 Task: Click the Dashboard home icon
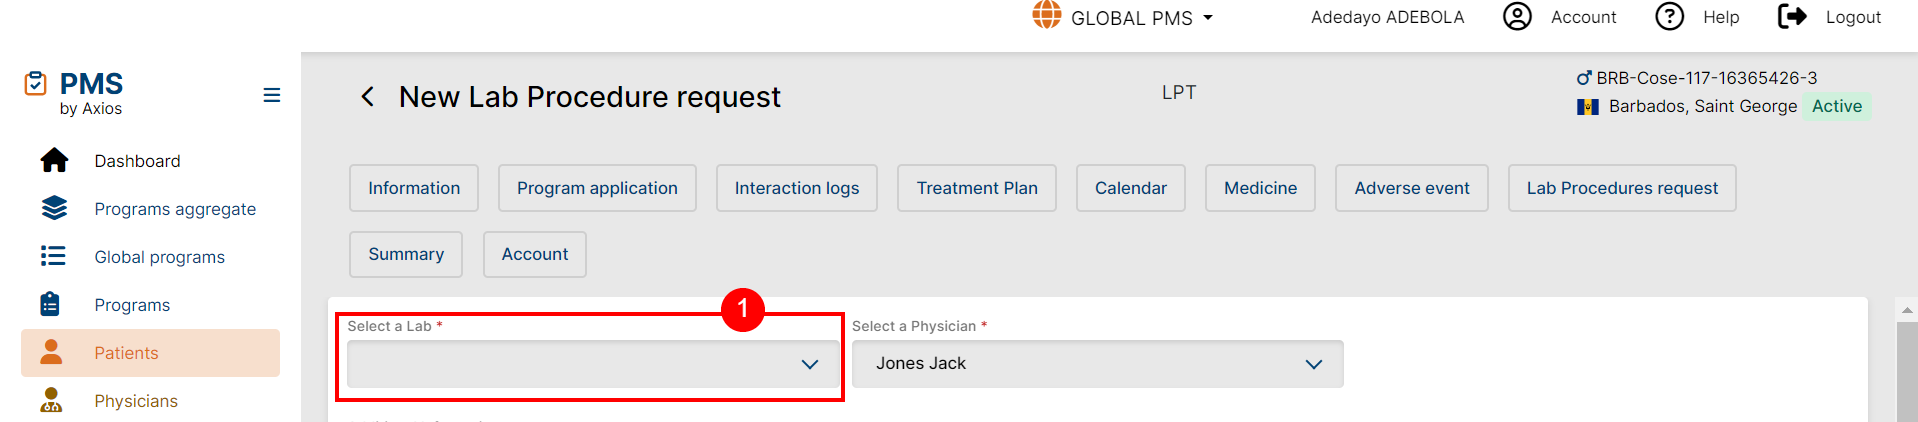(54, 161)
